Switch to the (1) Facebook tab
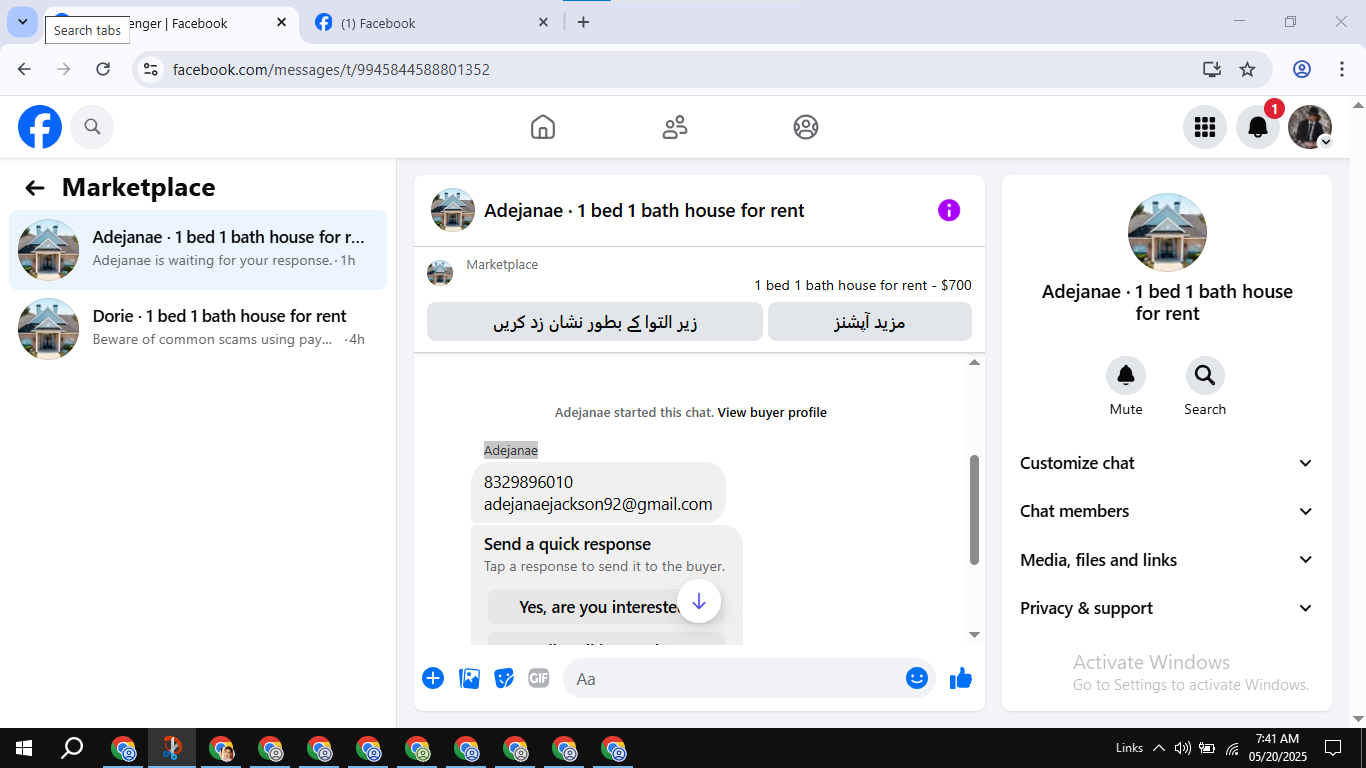The height and width of the screenshot is (768, 1366). click(x=430, y=23)
